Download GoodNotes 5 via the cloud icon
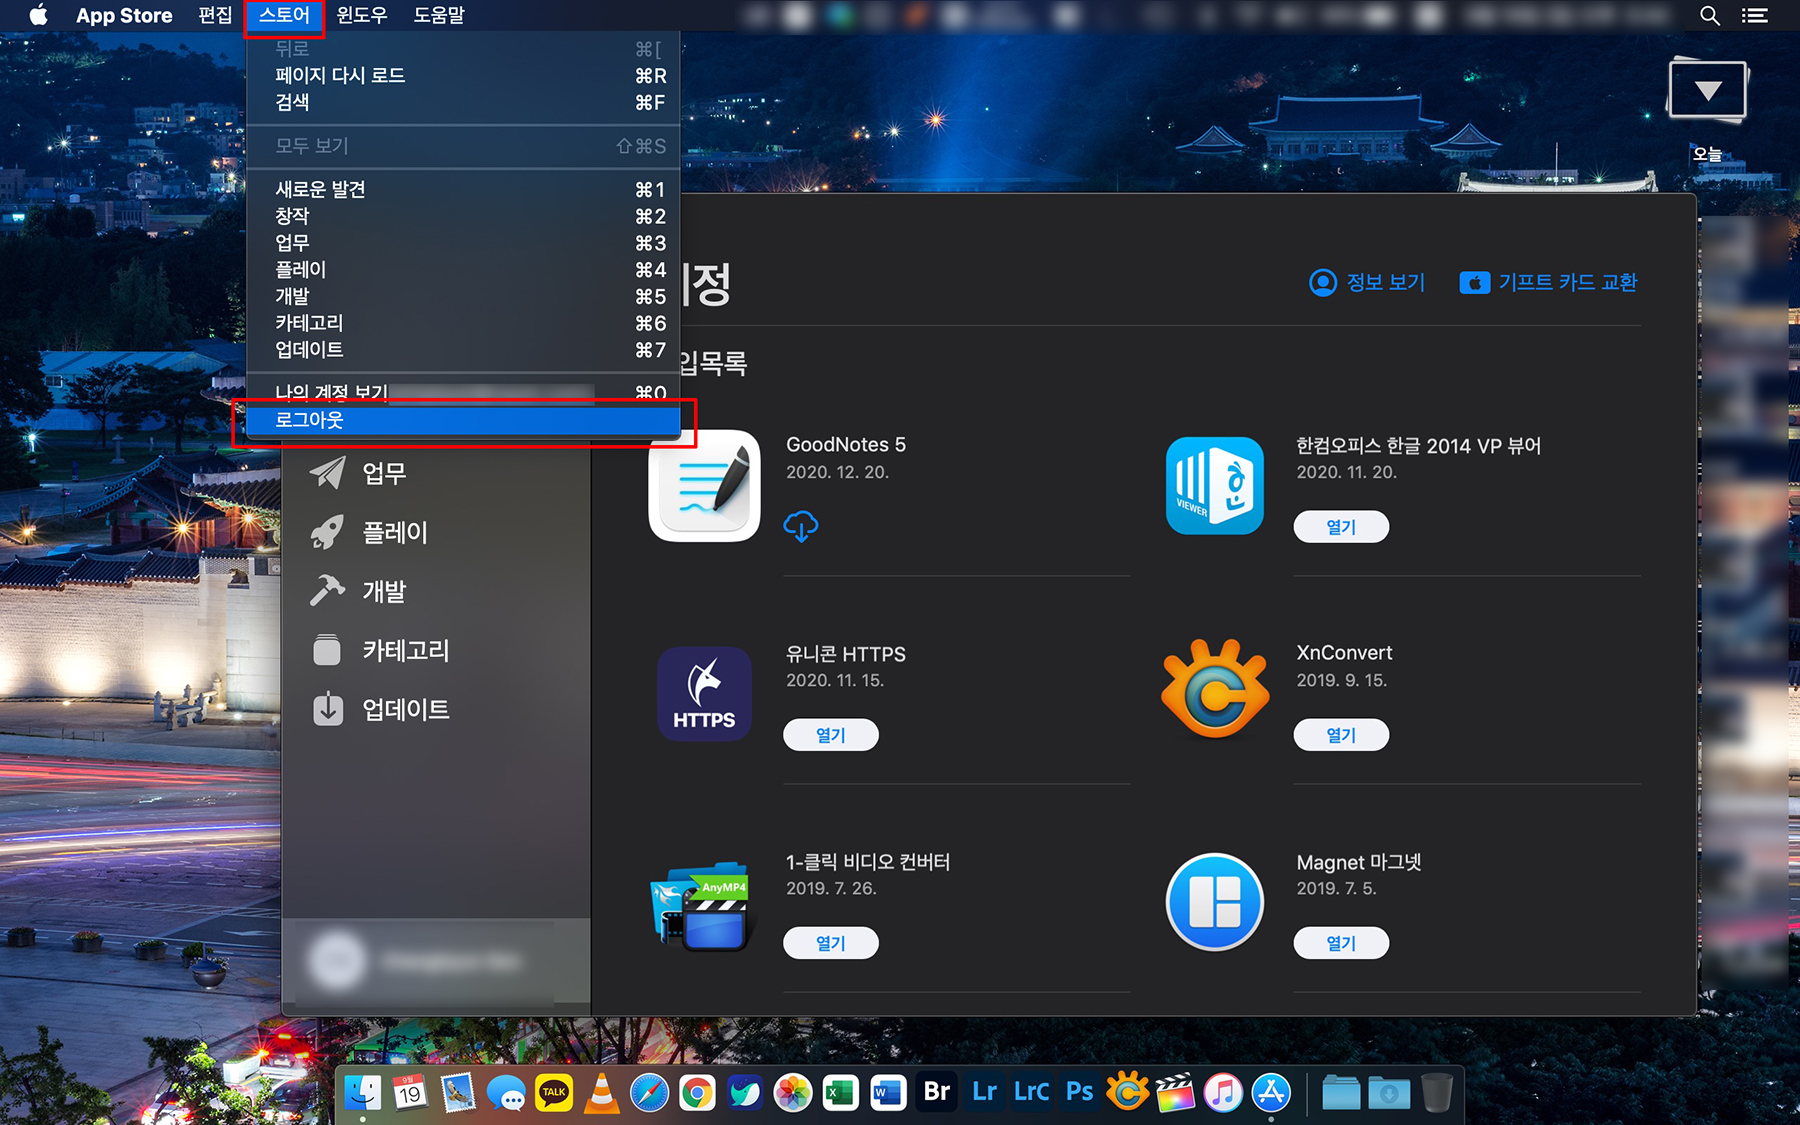Screen dimensions: 1800x1125 tap(800, 525)
